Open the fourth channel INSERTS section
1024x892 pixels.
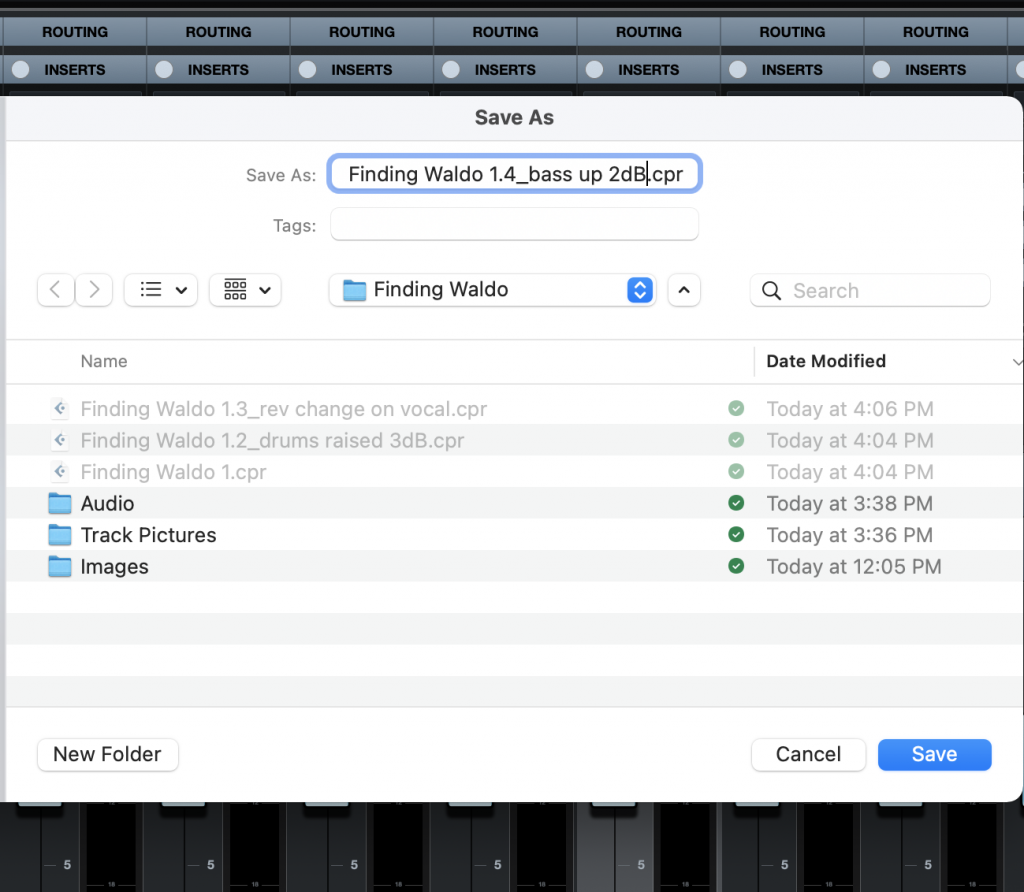505,70
